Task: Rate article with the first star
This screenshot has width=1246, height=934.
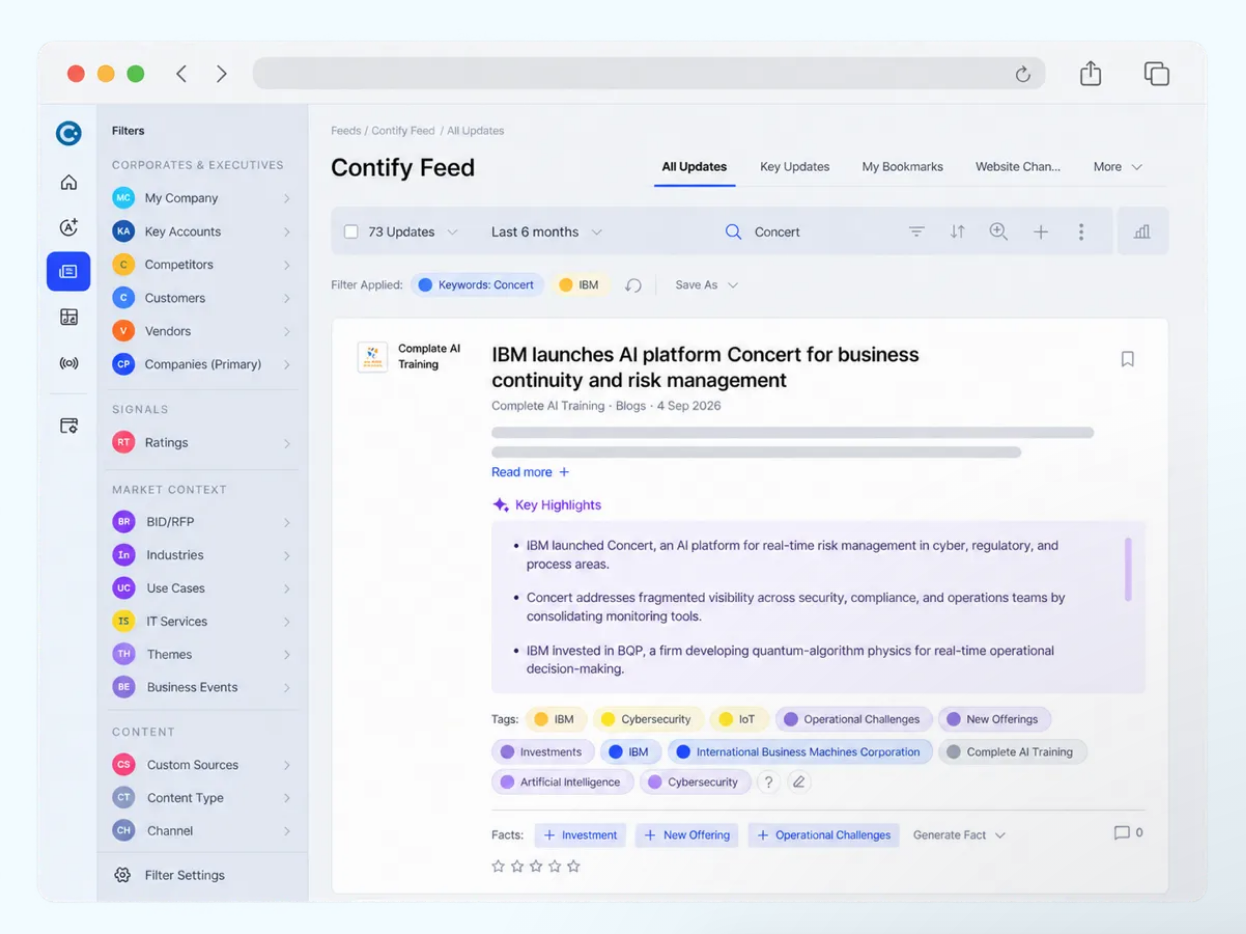Action: pyautogui.click(x=498, y=866)
